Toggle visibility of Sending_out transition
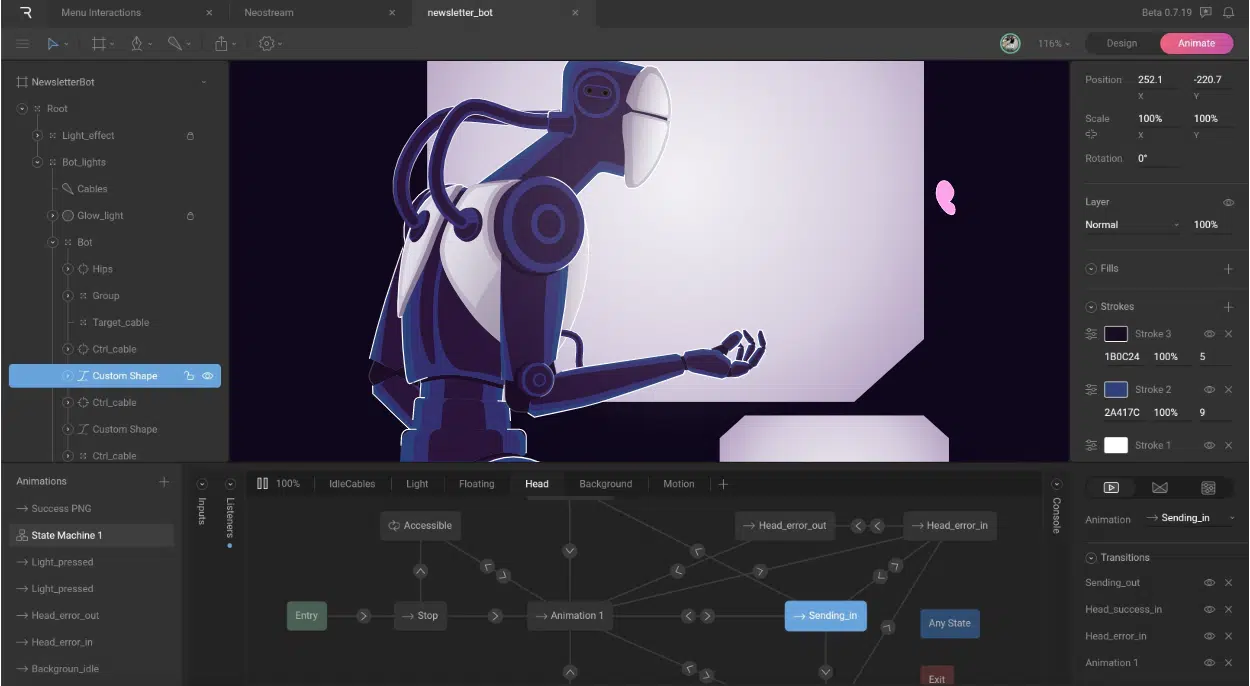 [x=1209, y=583]
